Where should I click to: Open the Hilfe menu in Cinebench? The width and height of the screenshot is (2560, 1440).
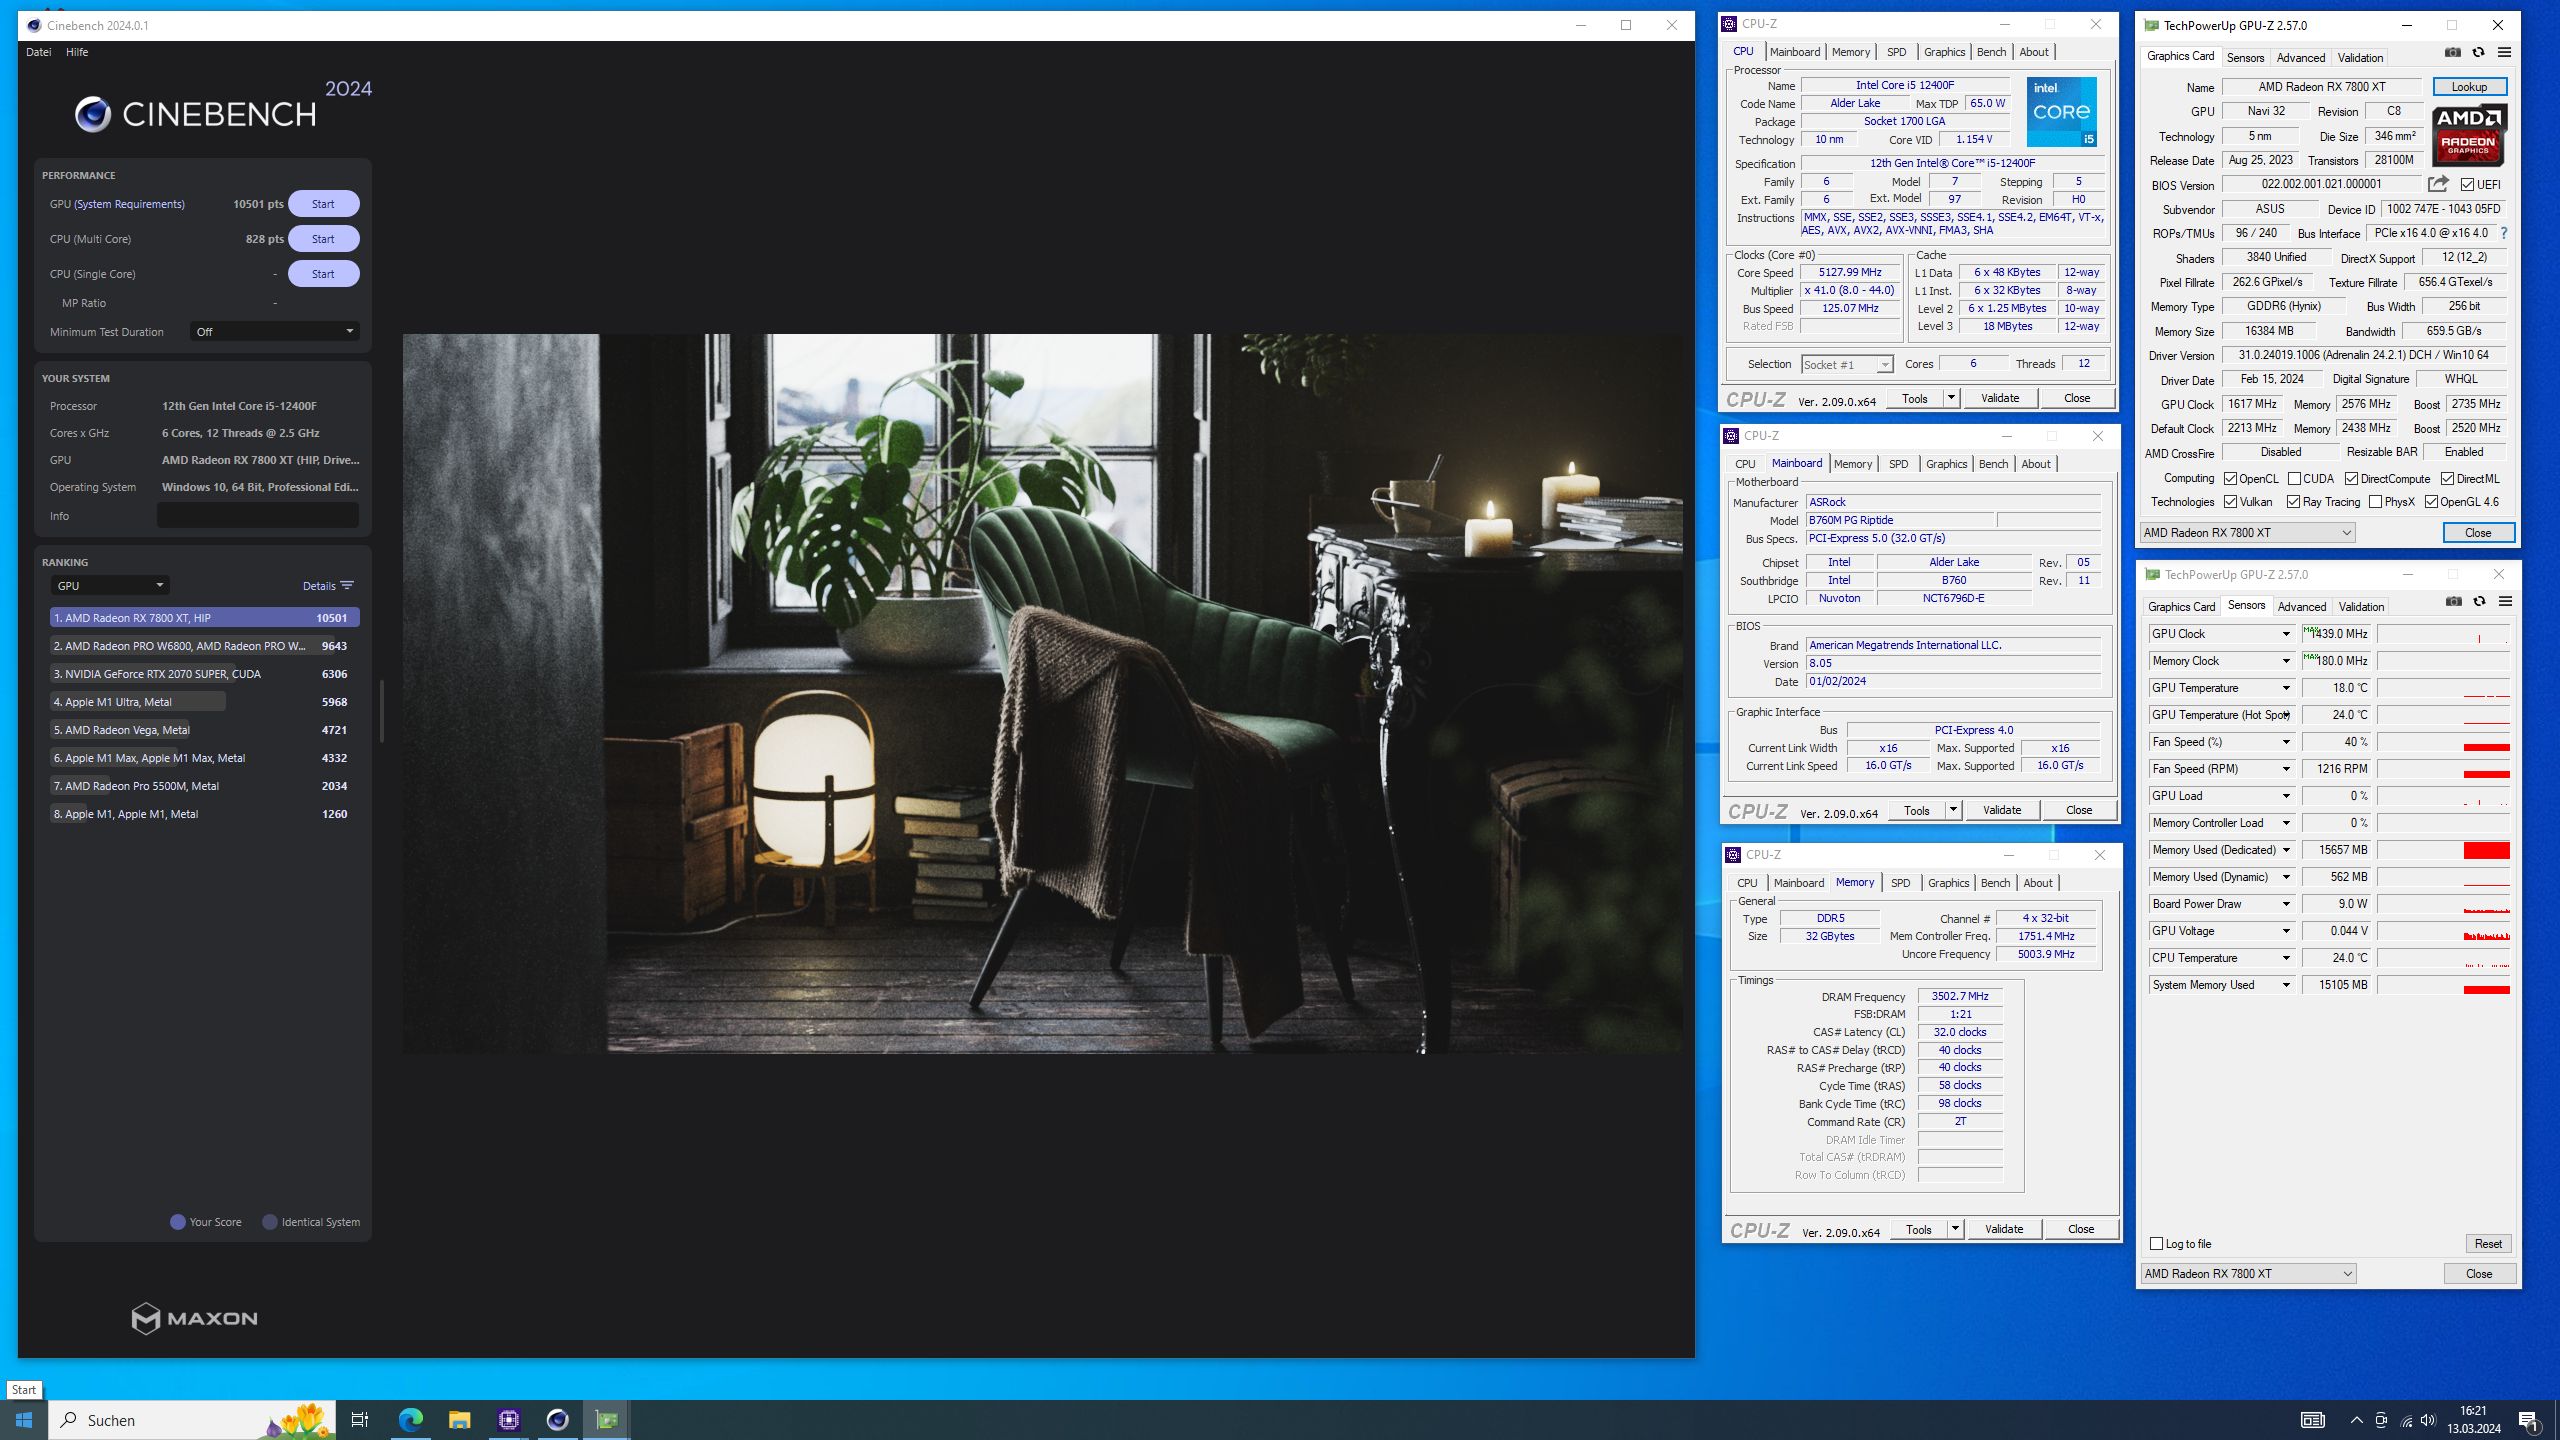click(77, 52)
